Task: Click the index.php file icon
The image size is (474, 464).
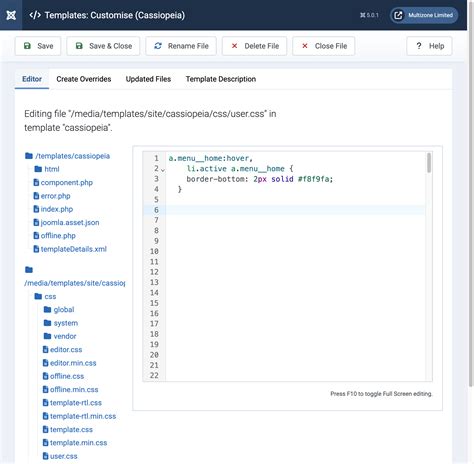Action: [x=36, y=209]
